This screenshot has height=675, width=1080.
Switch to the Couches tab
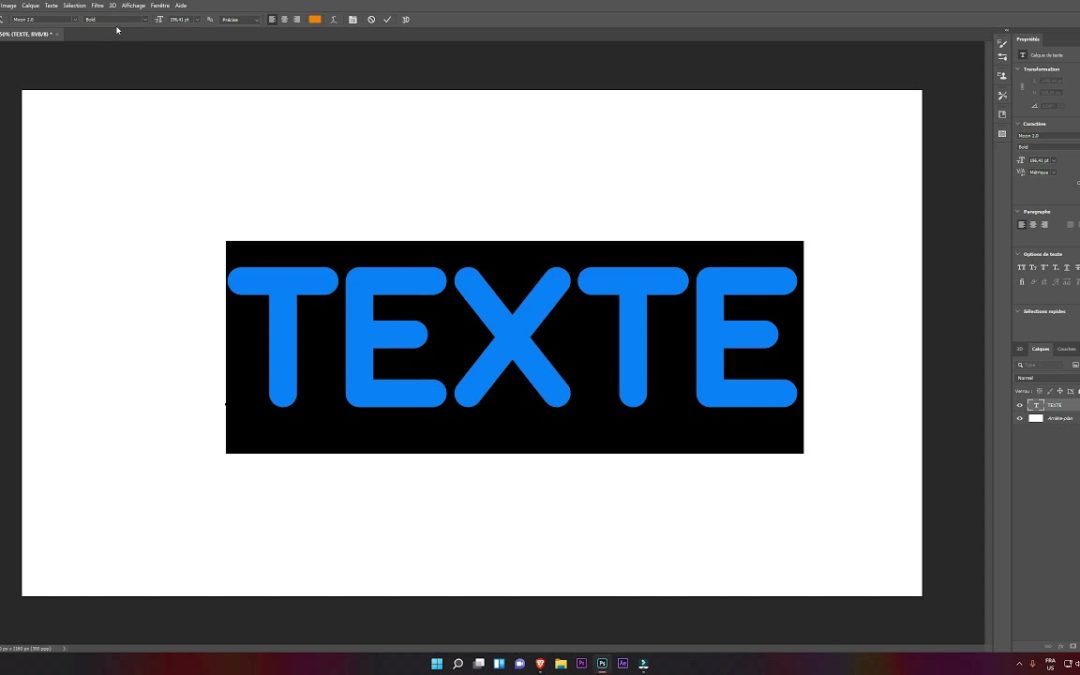[1066, 349]
